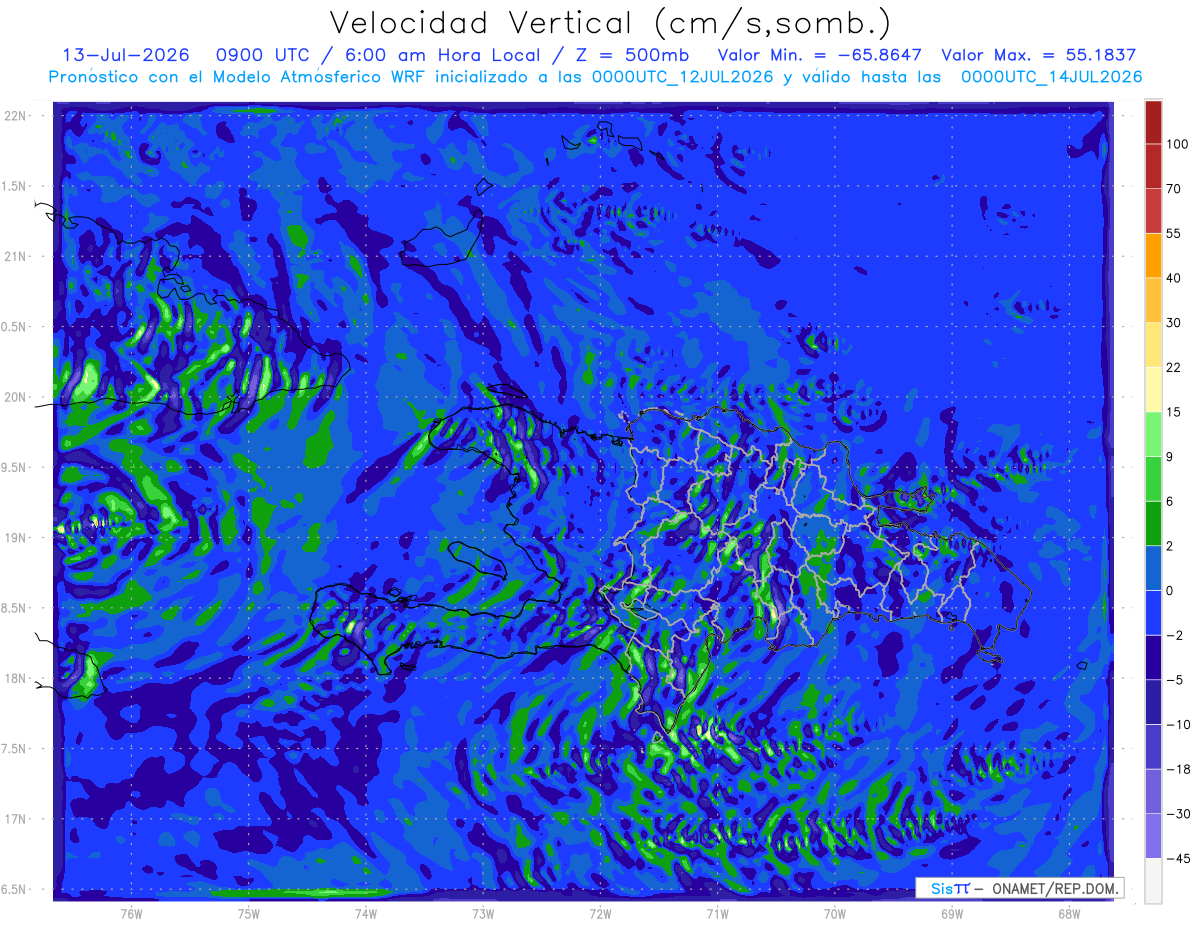Click the 8.5N latitude label
Image resolution: width=1200 pixels, height=927 pixels.
tap(15, 608)
